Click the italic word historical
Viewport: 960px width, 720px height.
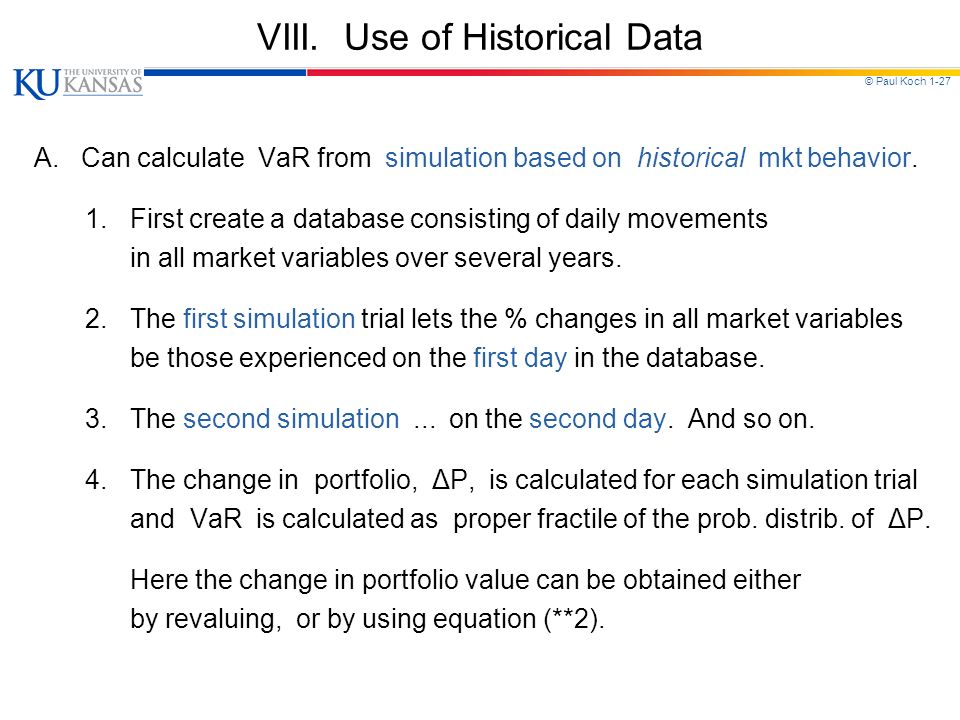[x=691, y=158]
